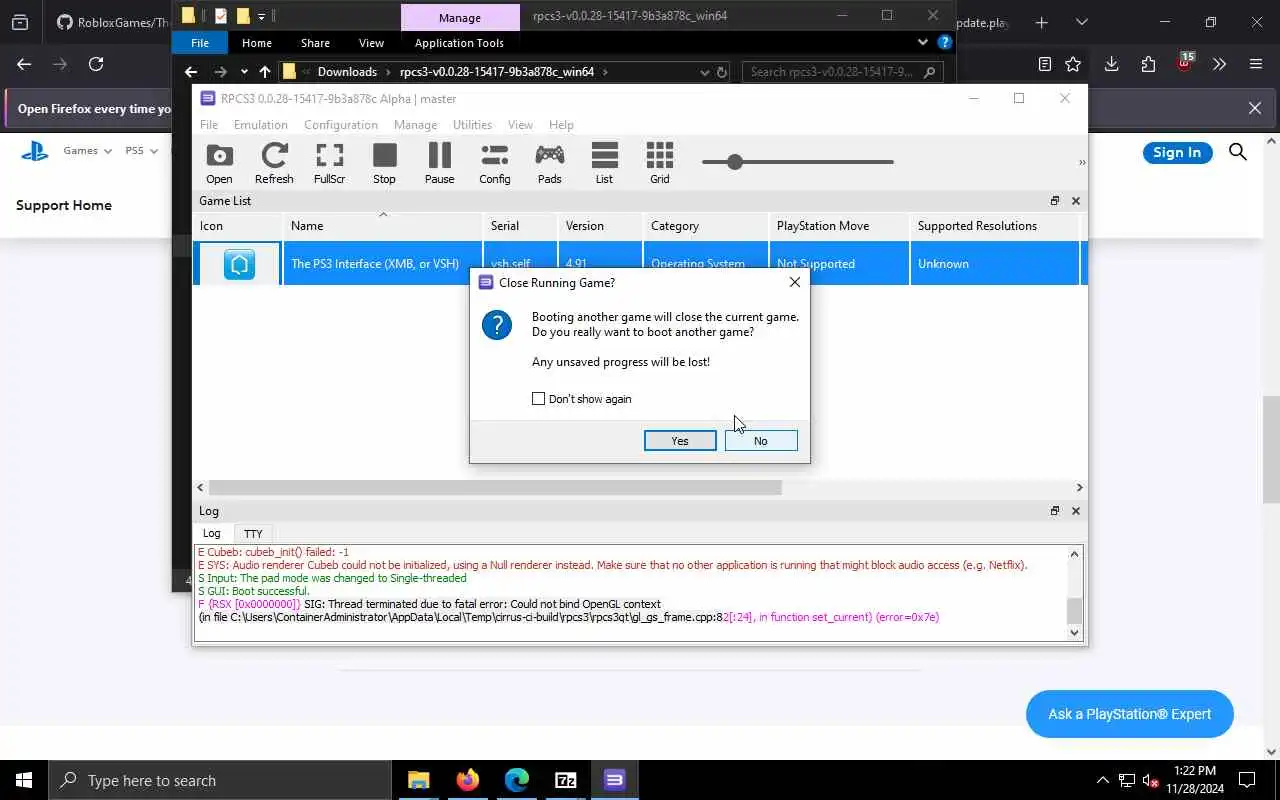The width and height of the screenshot is (1280, 800).
Task: Open the Configuration menu
Action: [x=341, y=125]
